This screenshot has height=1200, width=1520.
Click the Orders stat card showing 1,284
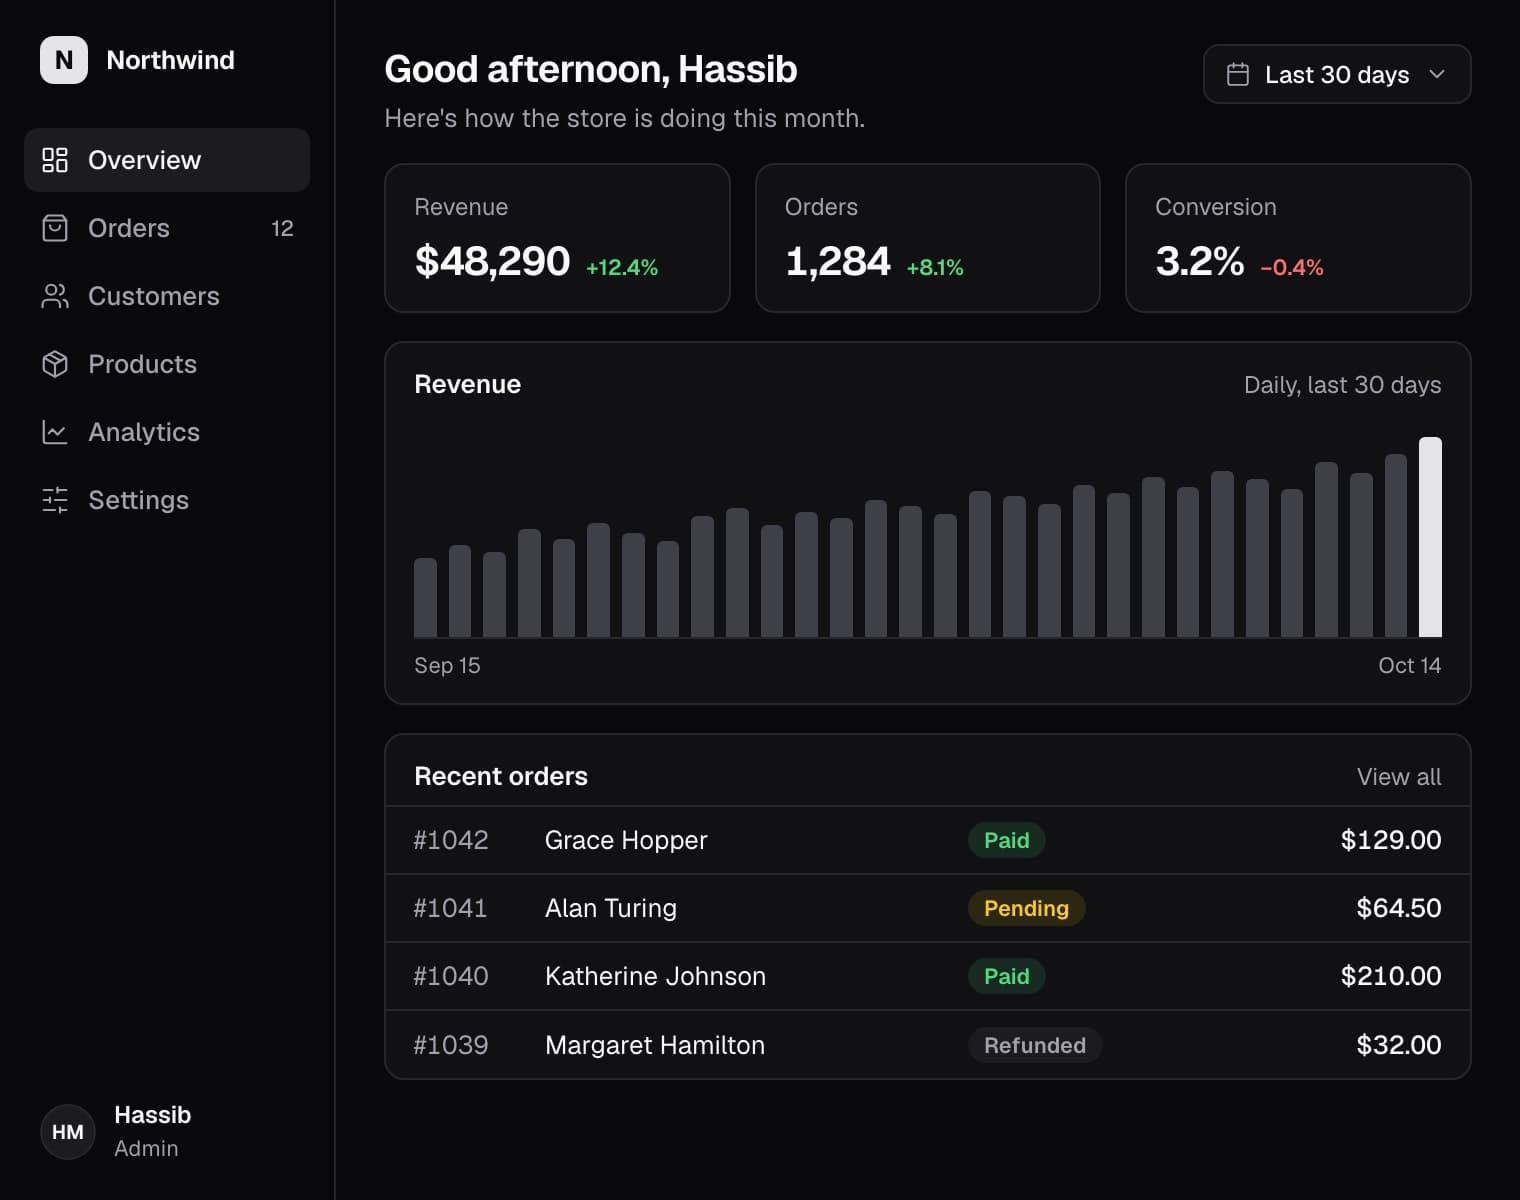point(928,238)
